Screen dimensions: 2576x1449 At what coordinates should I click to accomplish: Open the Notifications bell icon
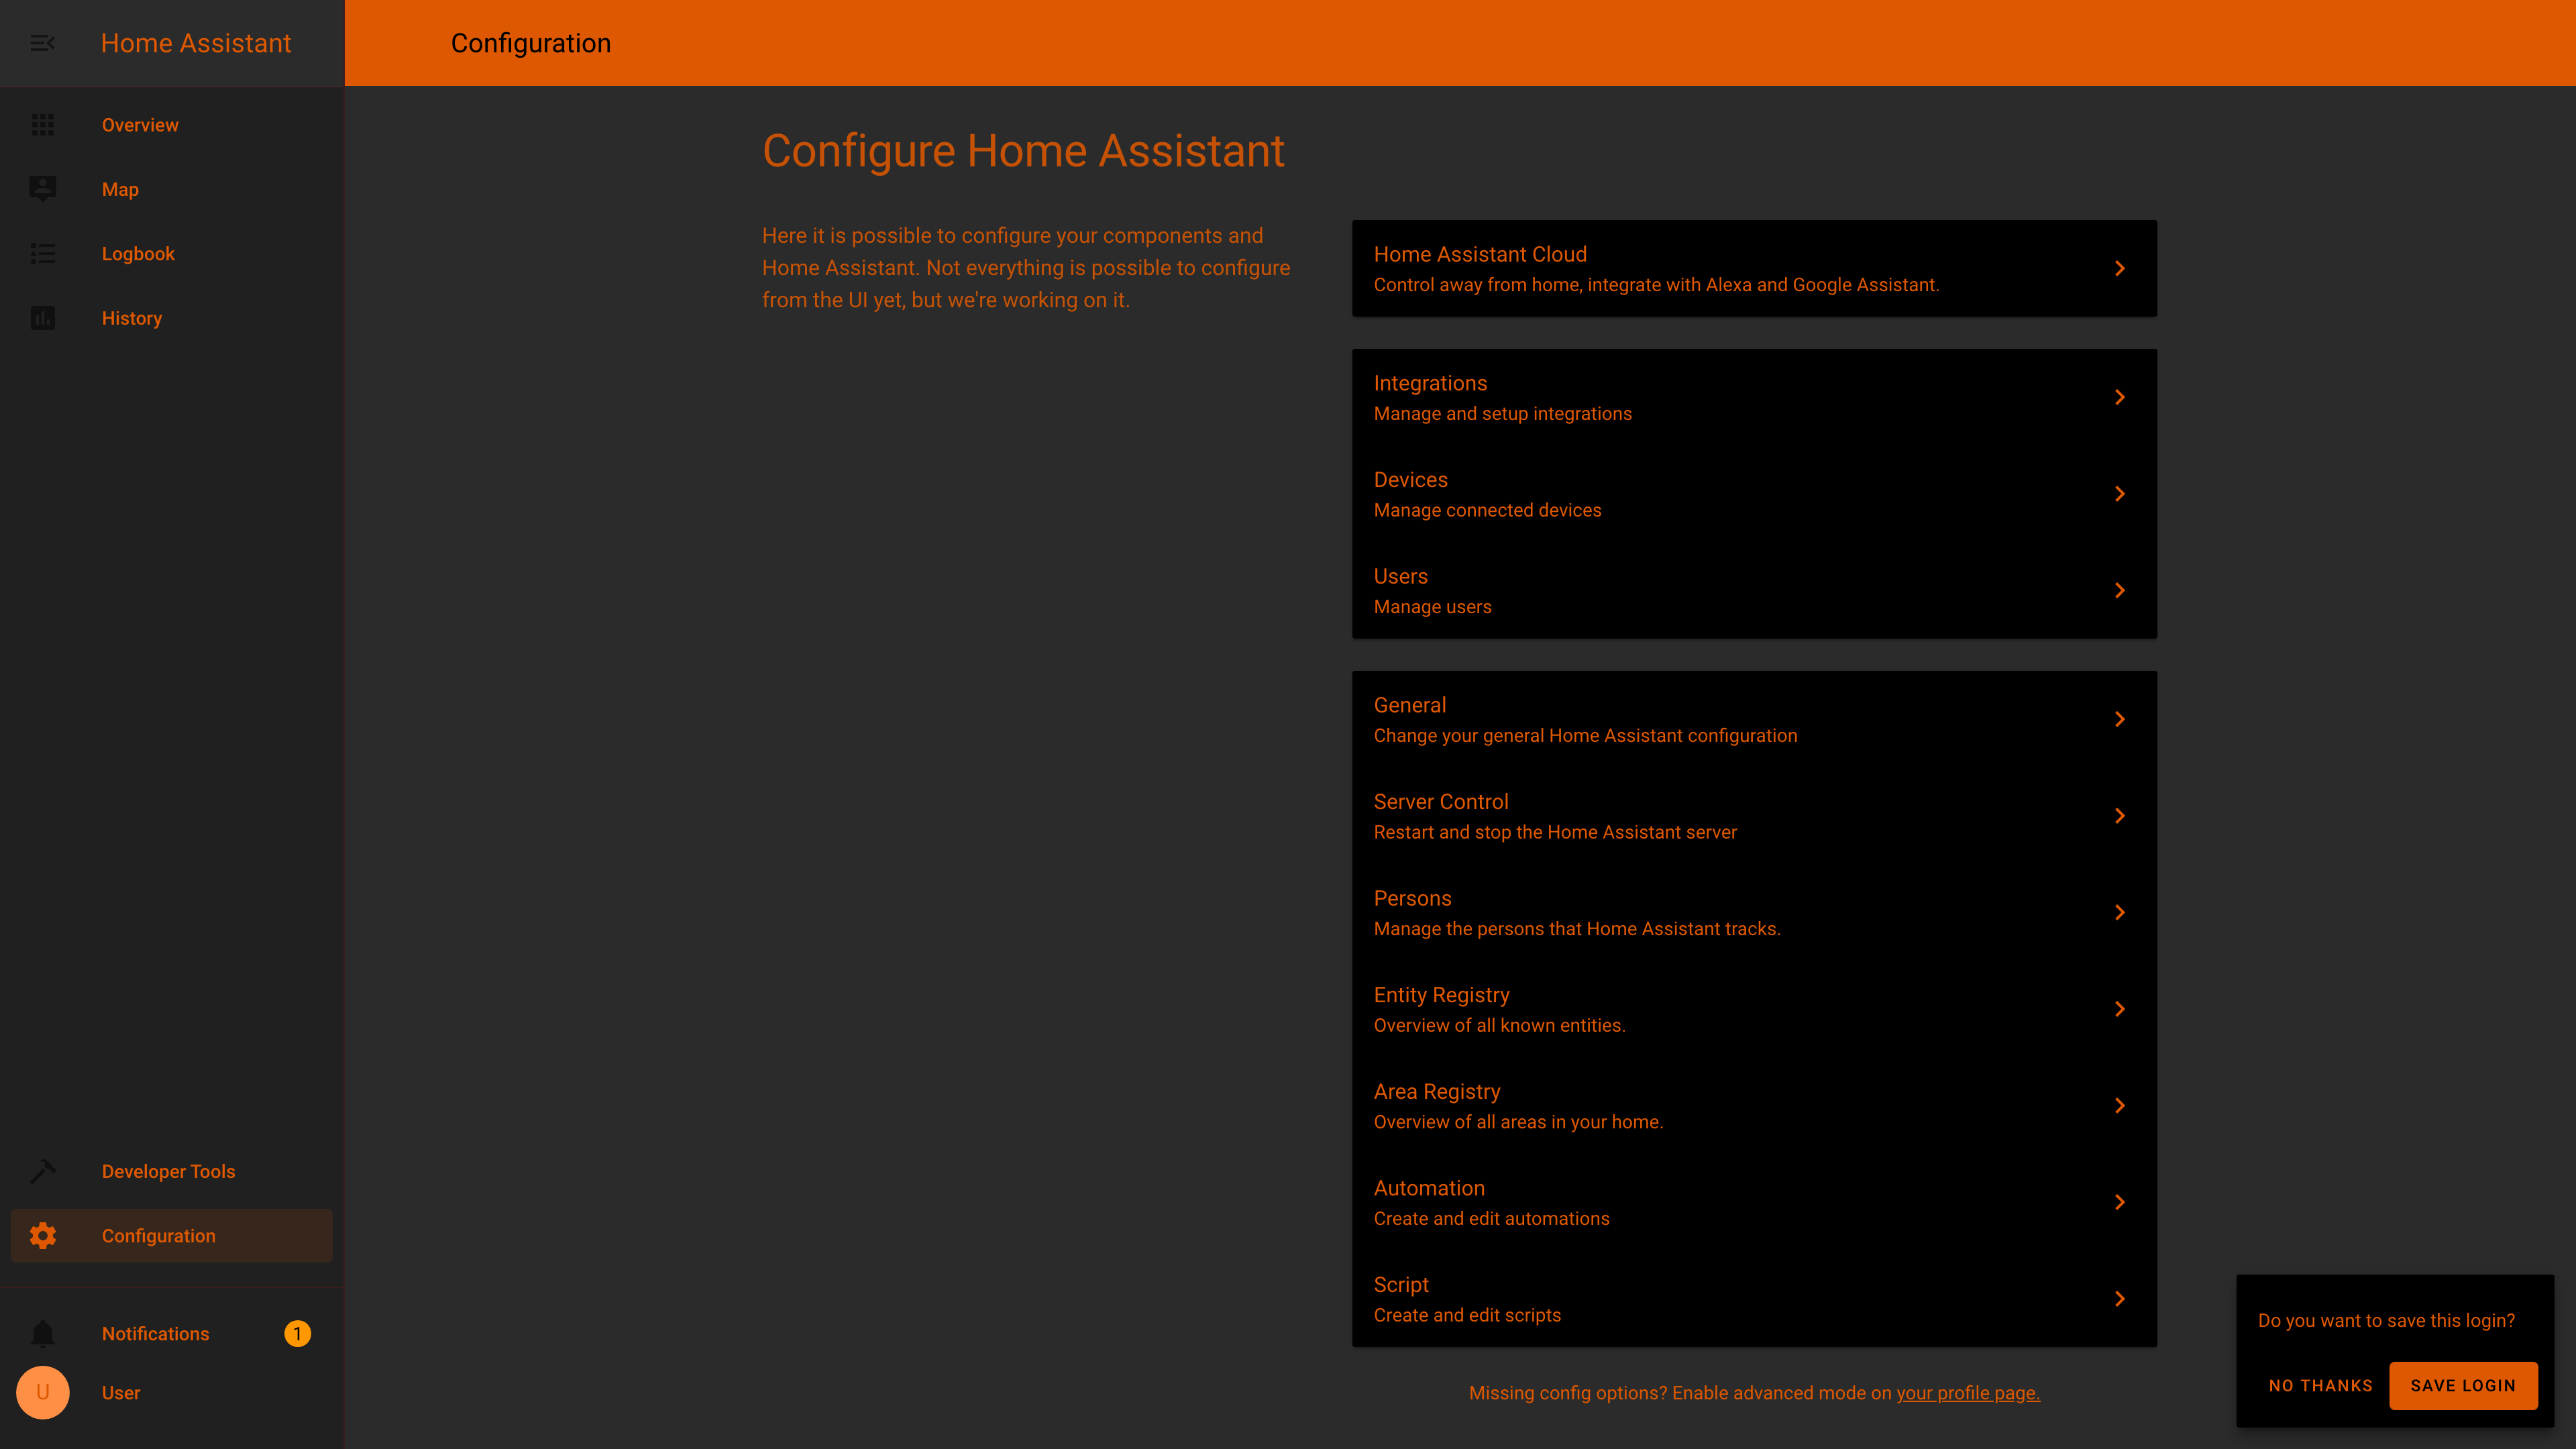42,1332
